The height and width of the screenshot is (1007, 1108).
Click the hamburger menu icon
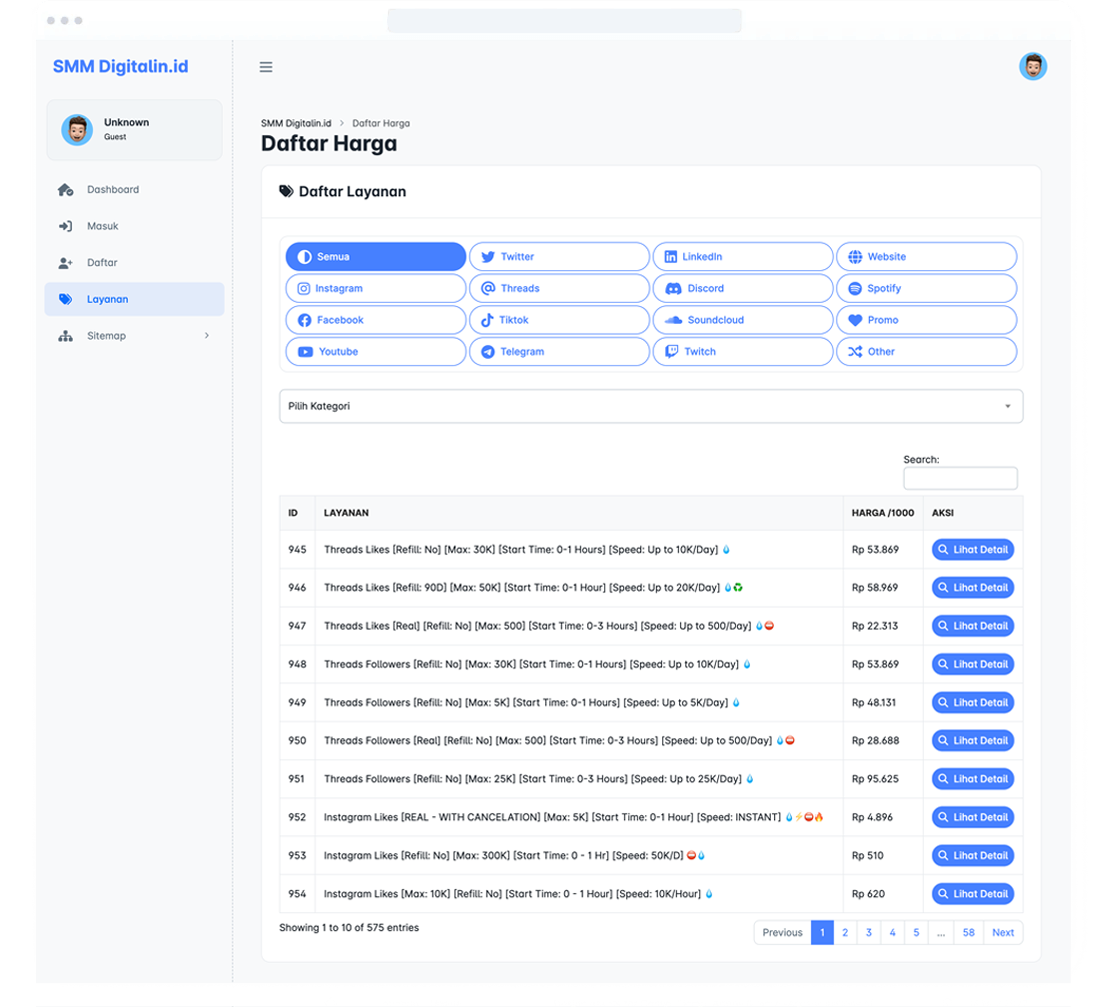pyautogui.click(x=266, y=67)
